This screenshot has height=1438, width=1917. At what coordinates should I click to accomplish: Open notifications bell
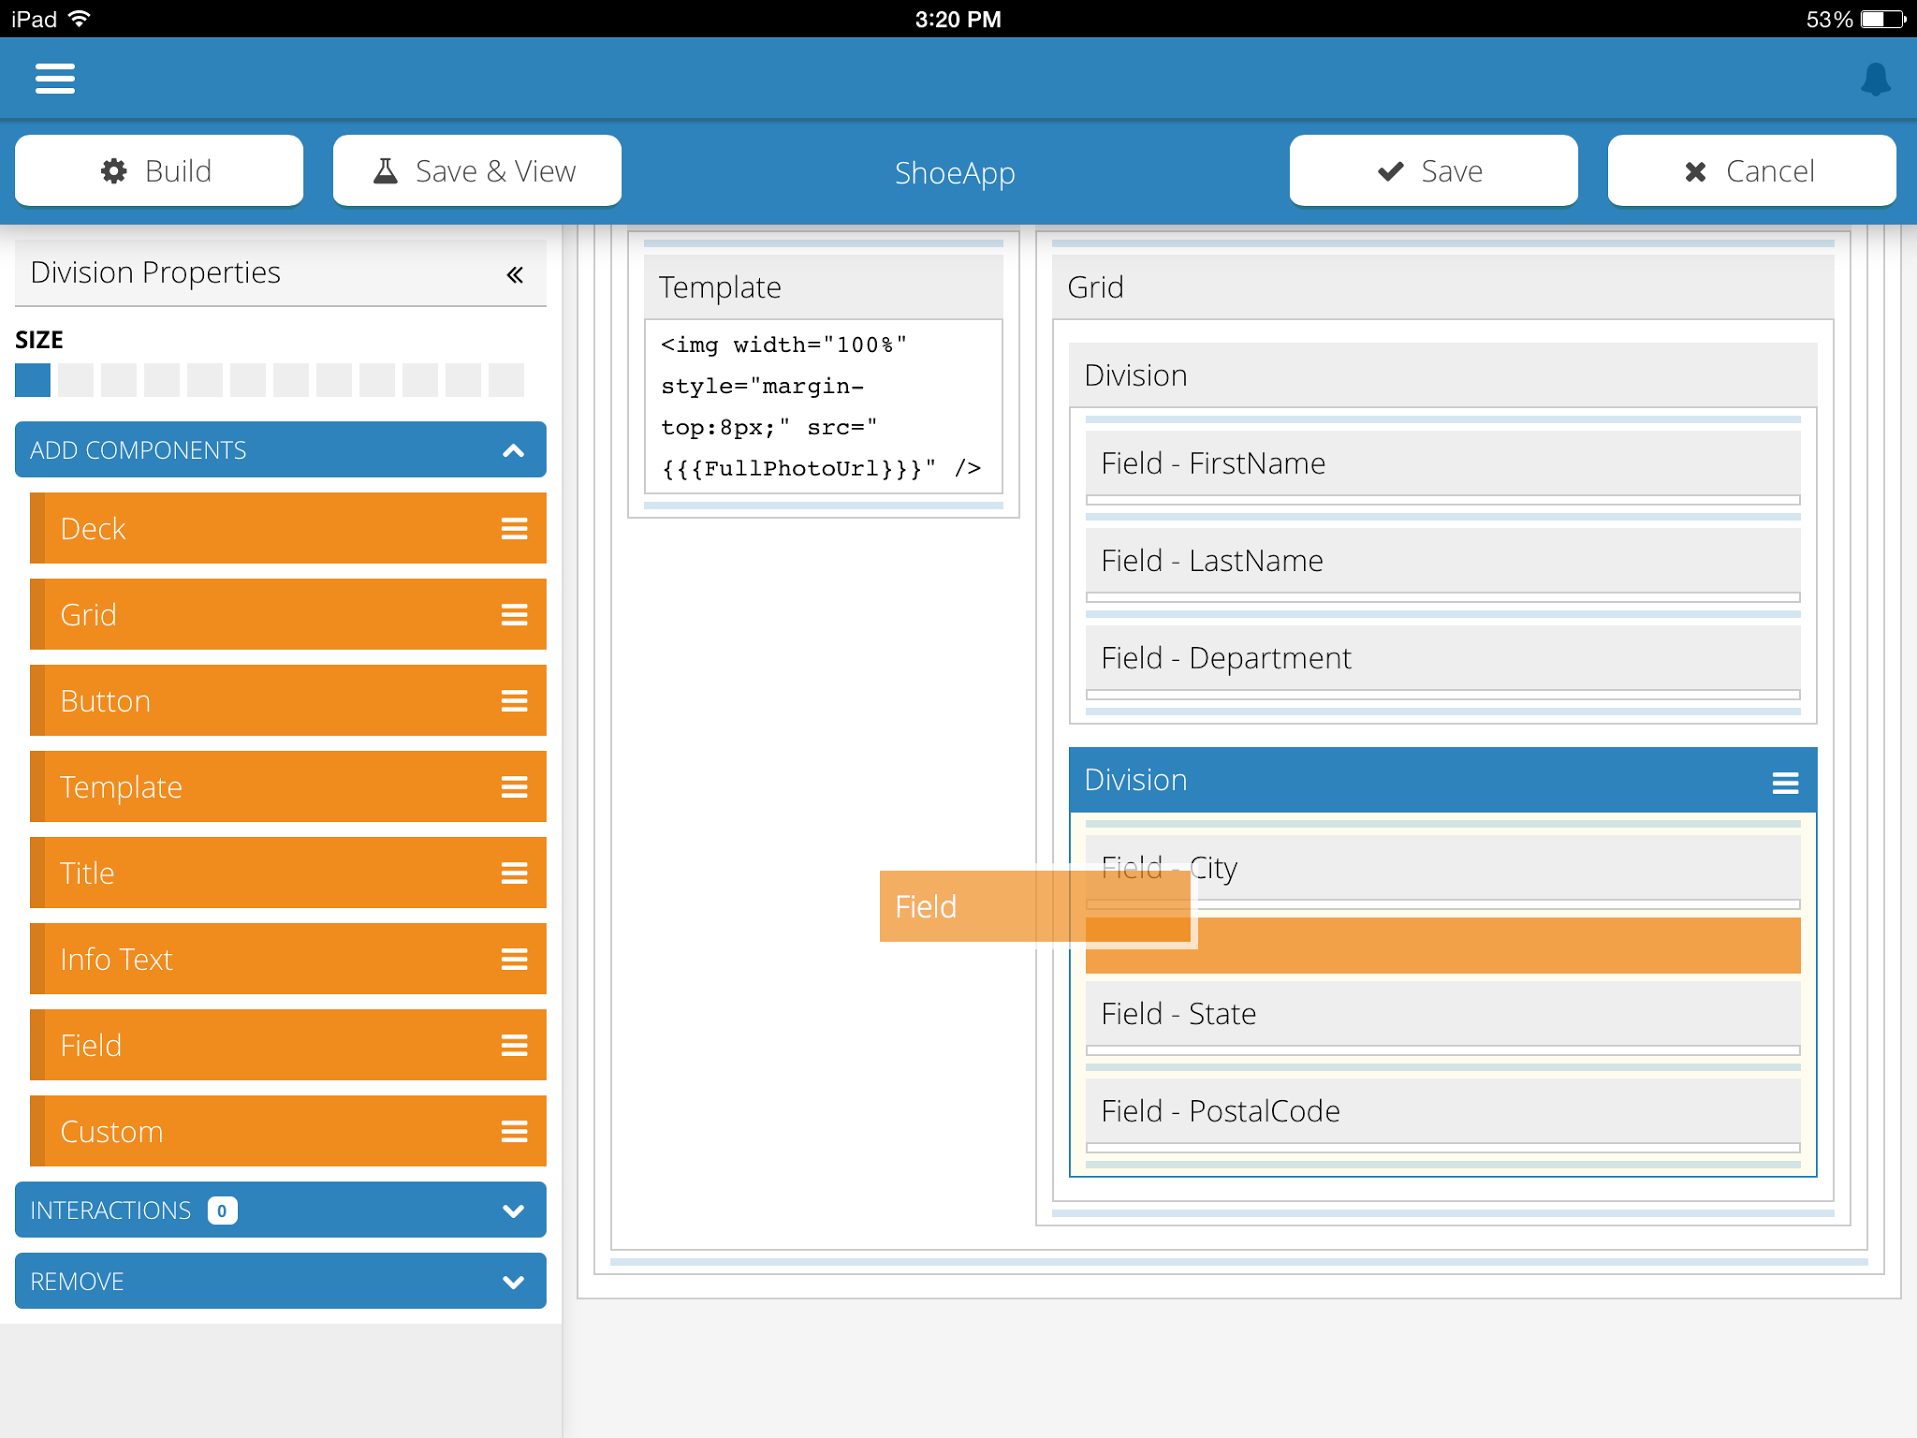pos(1875,79)
